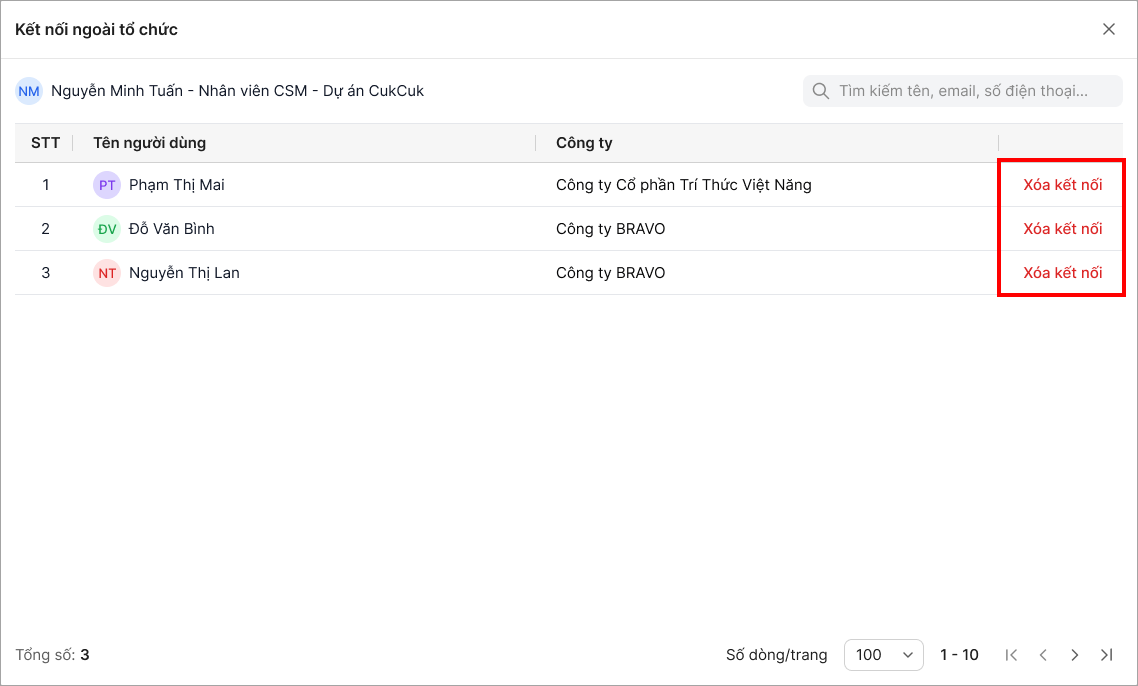Click the Tên người dùng column header
This screenshot has width=1138, height=686.
(150, 143)
